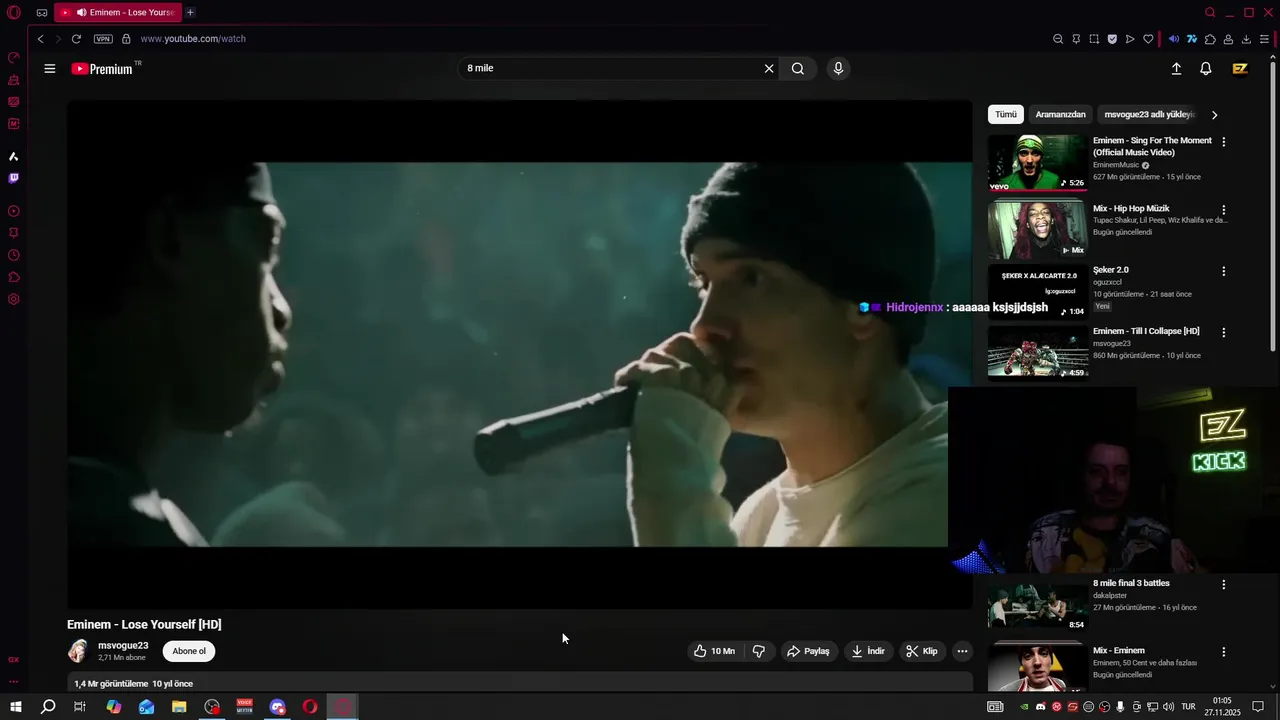Open options for Mix - Hip Hop Müzik
Viewport: 1280px width, 720px height.
1223,210
